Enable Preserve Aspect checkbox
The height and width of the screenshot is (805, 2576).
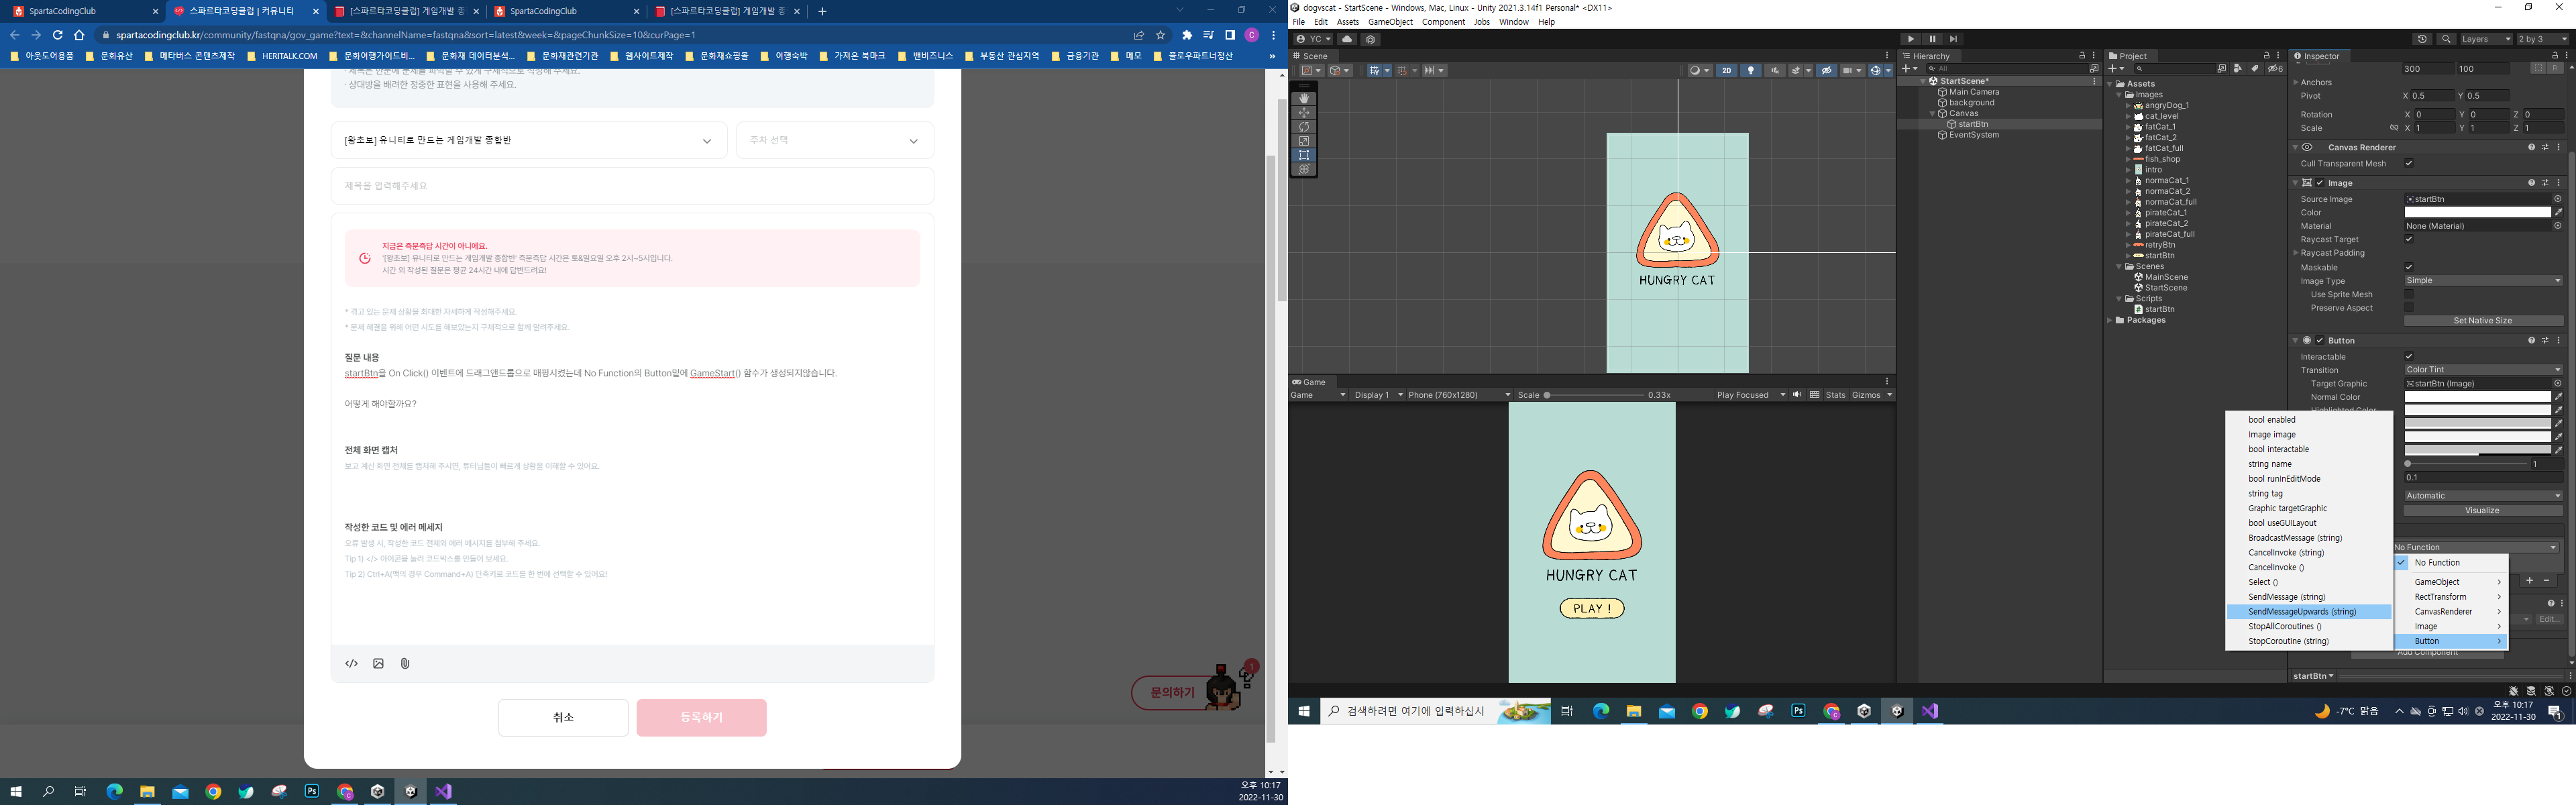2409,308
